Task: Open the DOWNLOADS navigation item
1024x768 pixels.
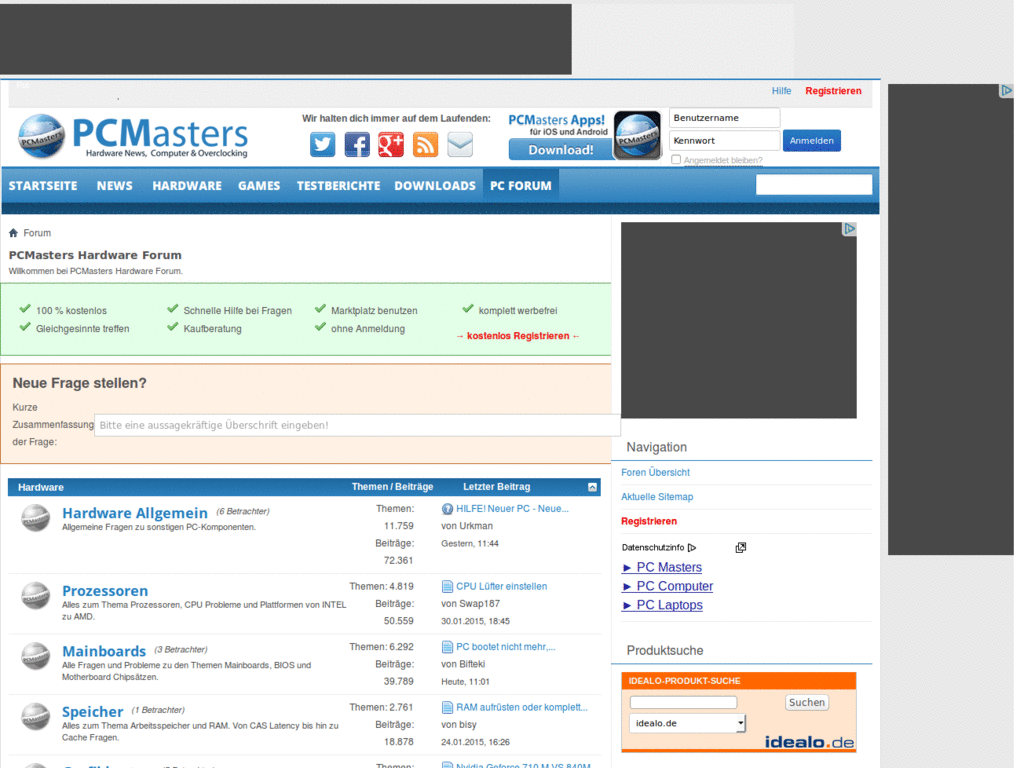Action: pyautogui.click(x=435, y=185)
